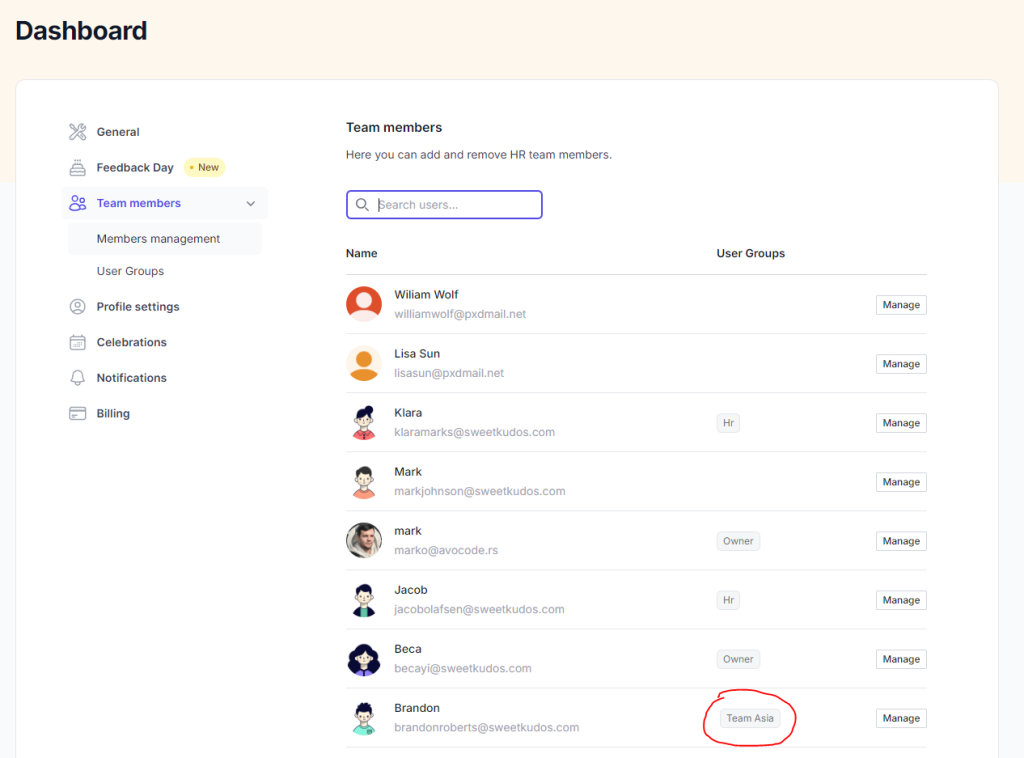The image size is (1024, 758).
Task: Click Manage button for Klara
Action: coord(900,423)
